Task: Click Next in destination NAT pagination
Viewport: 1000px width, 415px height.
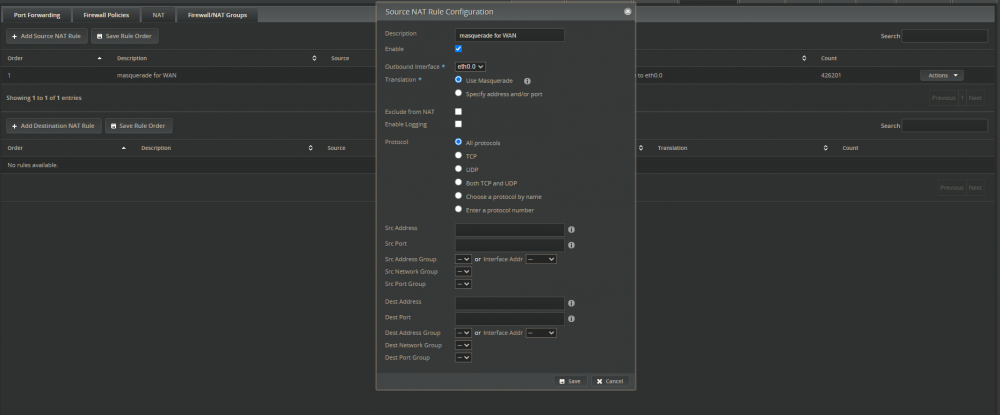Action: point(975,188)
